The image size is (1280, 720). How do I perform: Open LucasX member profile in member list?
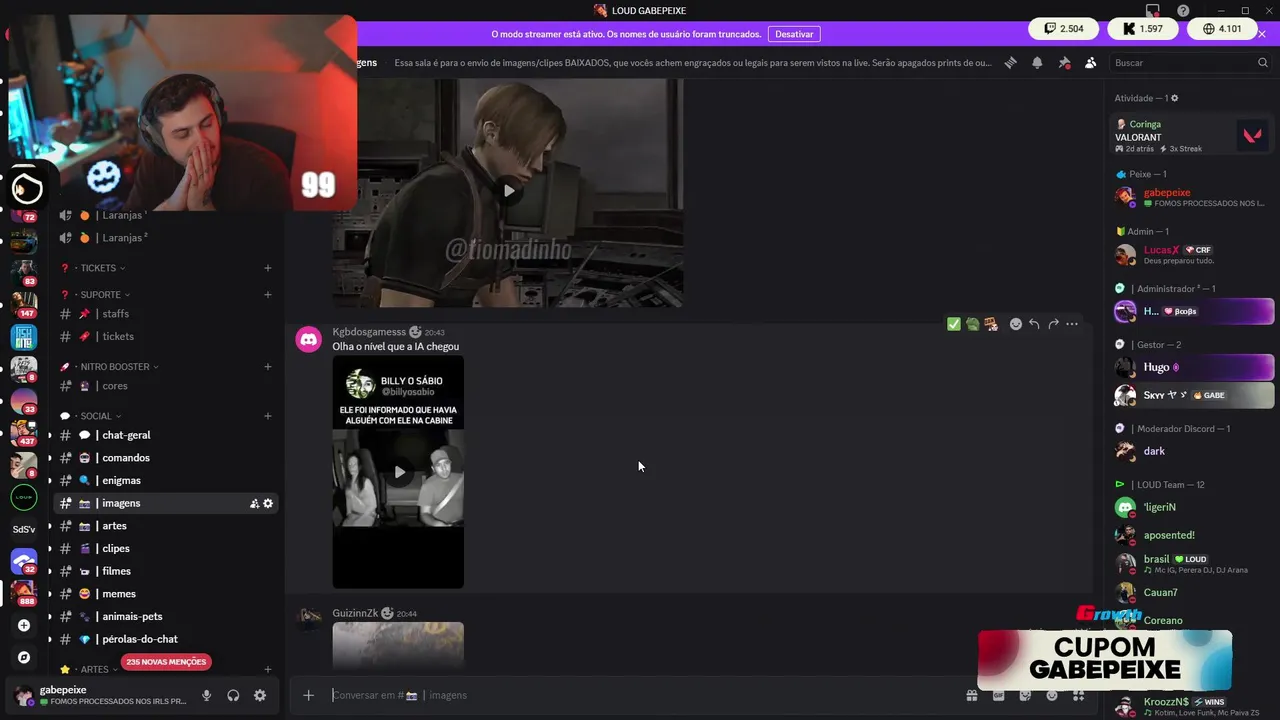[1191, 255]
